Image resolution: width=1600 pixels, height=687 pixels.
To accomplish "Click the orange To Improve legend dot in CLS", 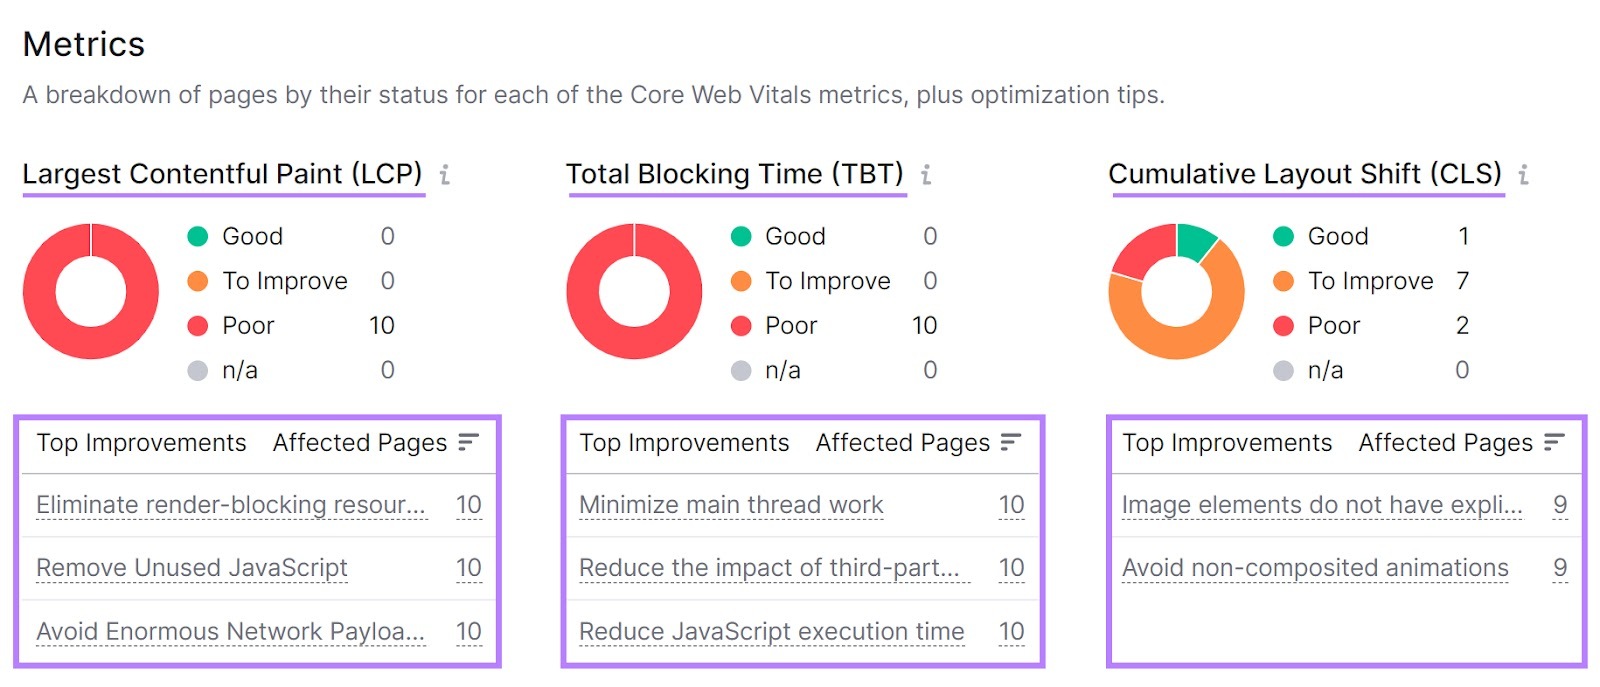I will click(1283, 281).
